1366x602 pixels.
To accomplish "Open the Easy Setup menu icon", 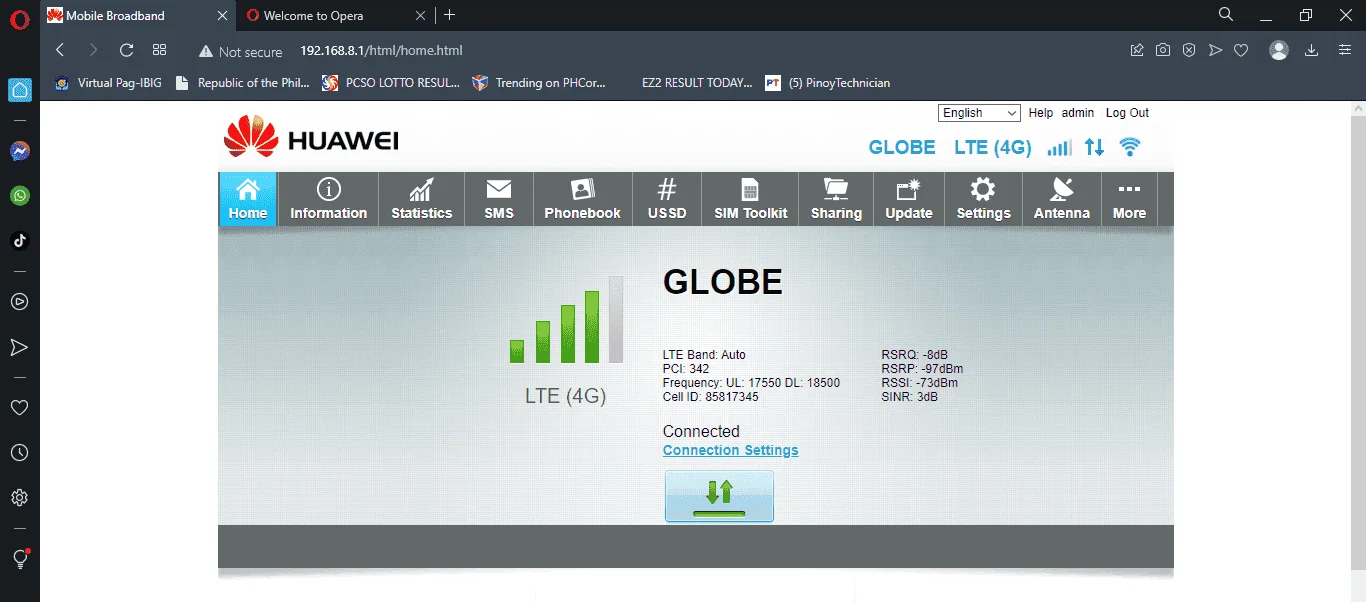I will [x=1345, y=50].
